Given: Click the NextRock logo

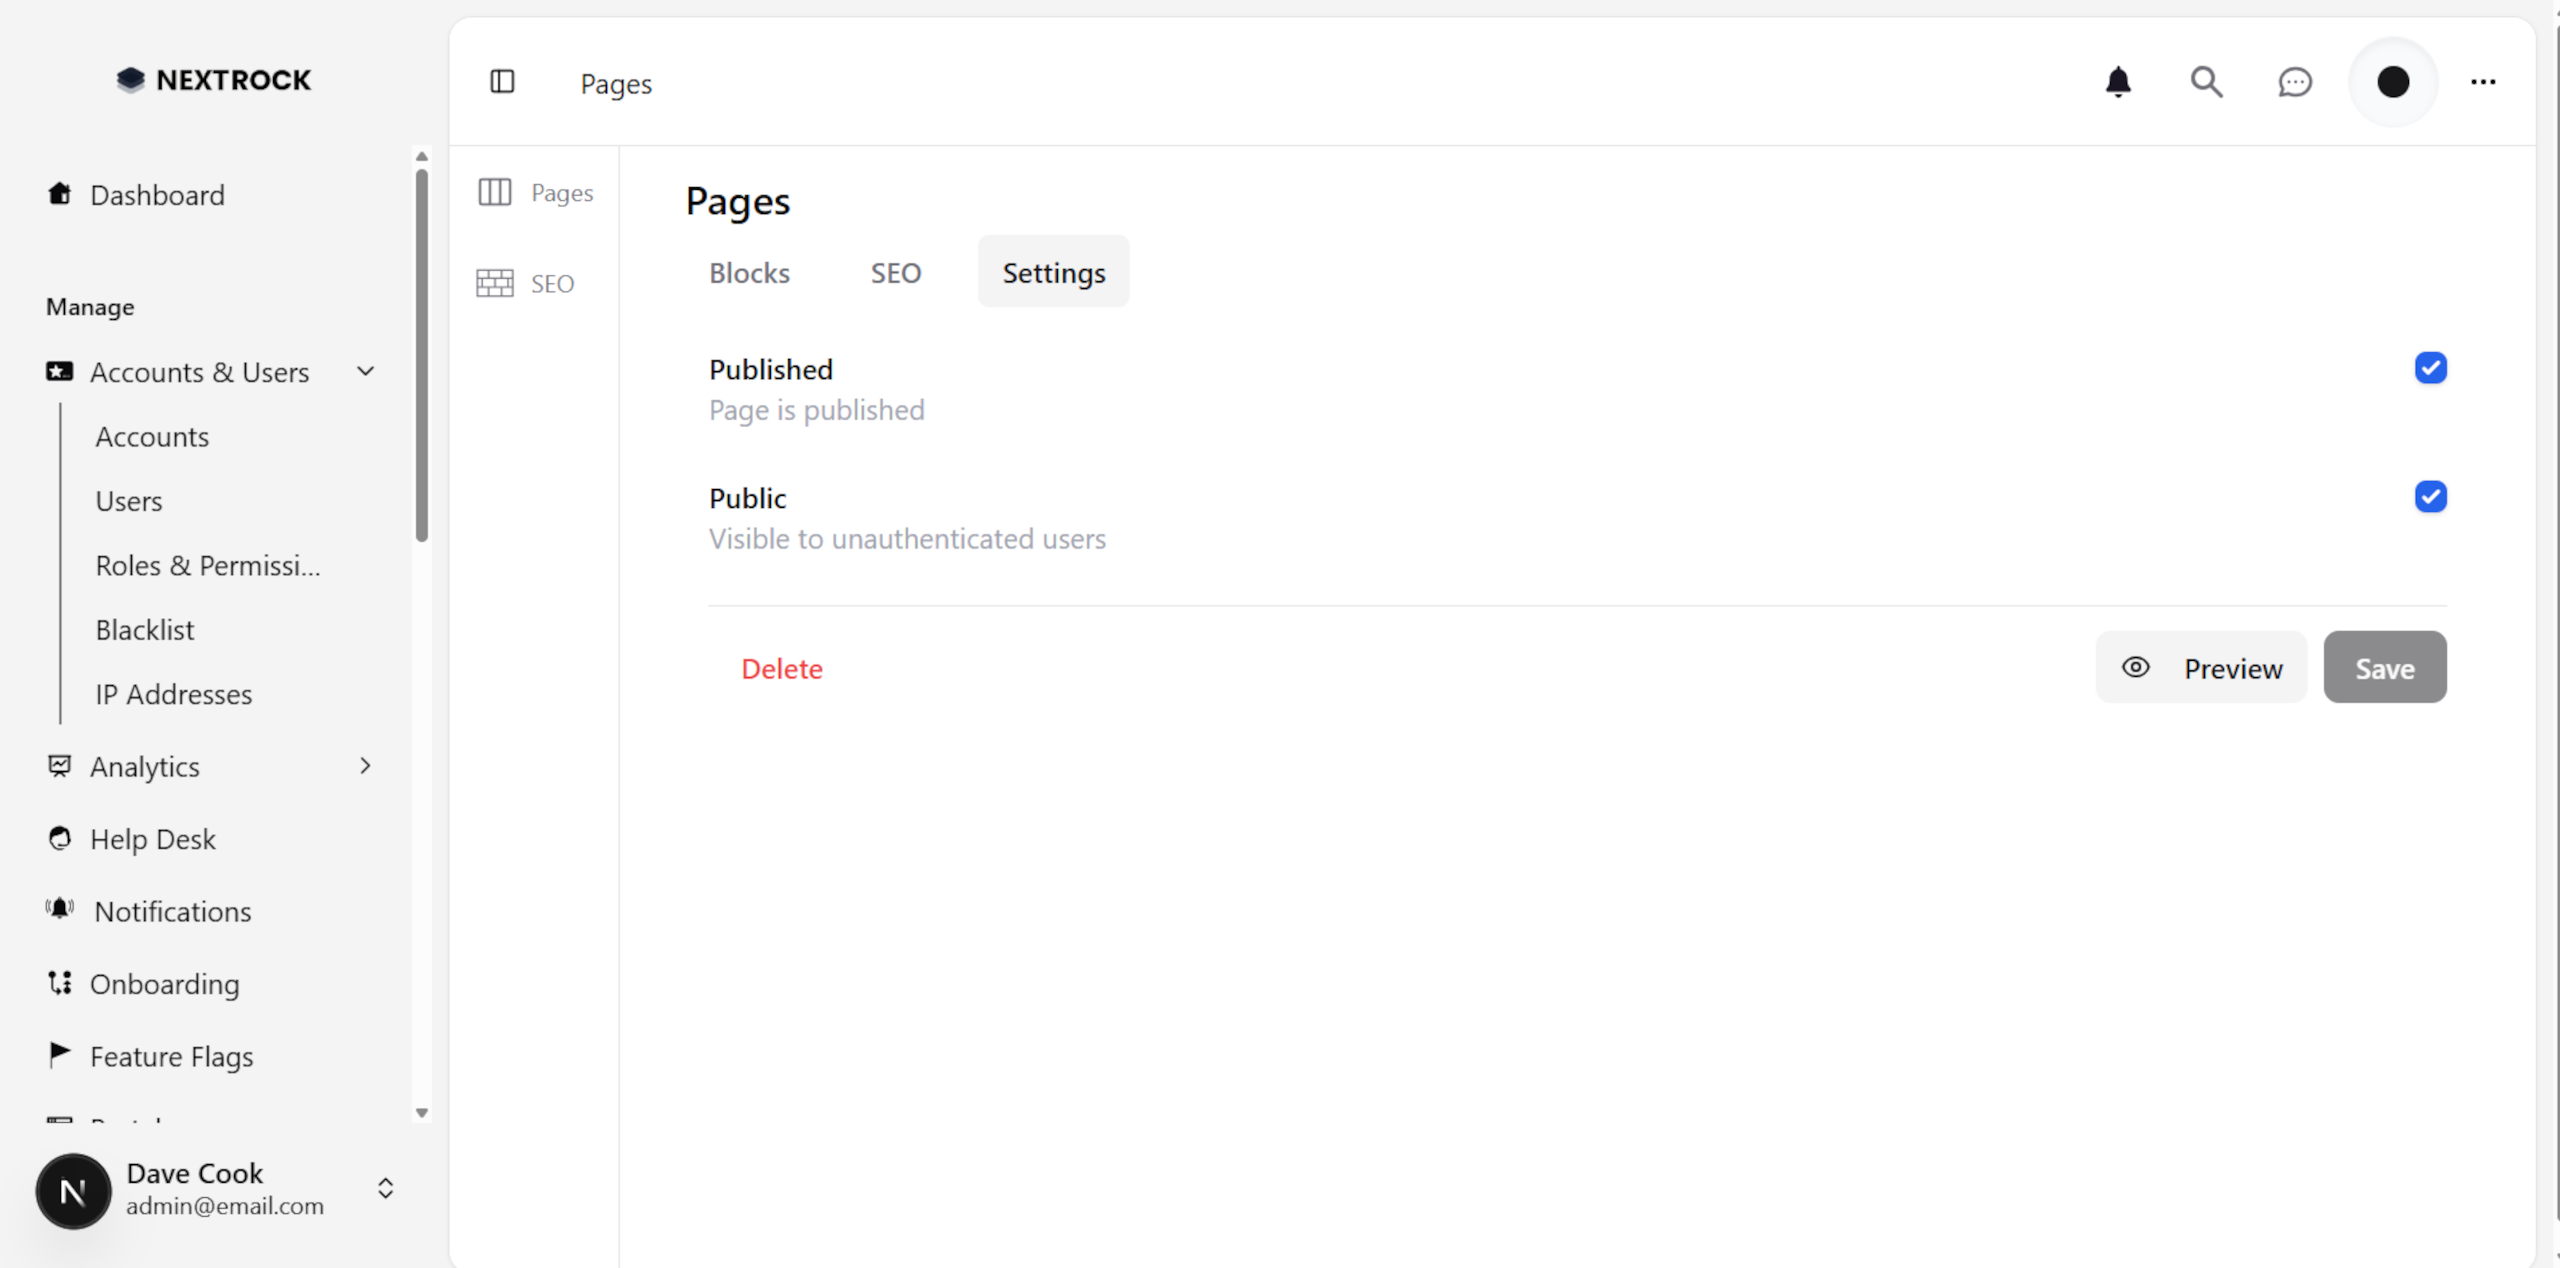Looking at the screenshot, I should click(213, 80).
